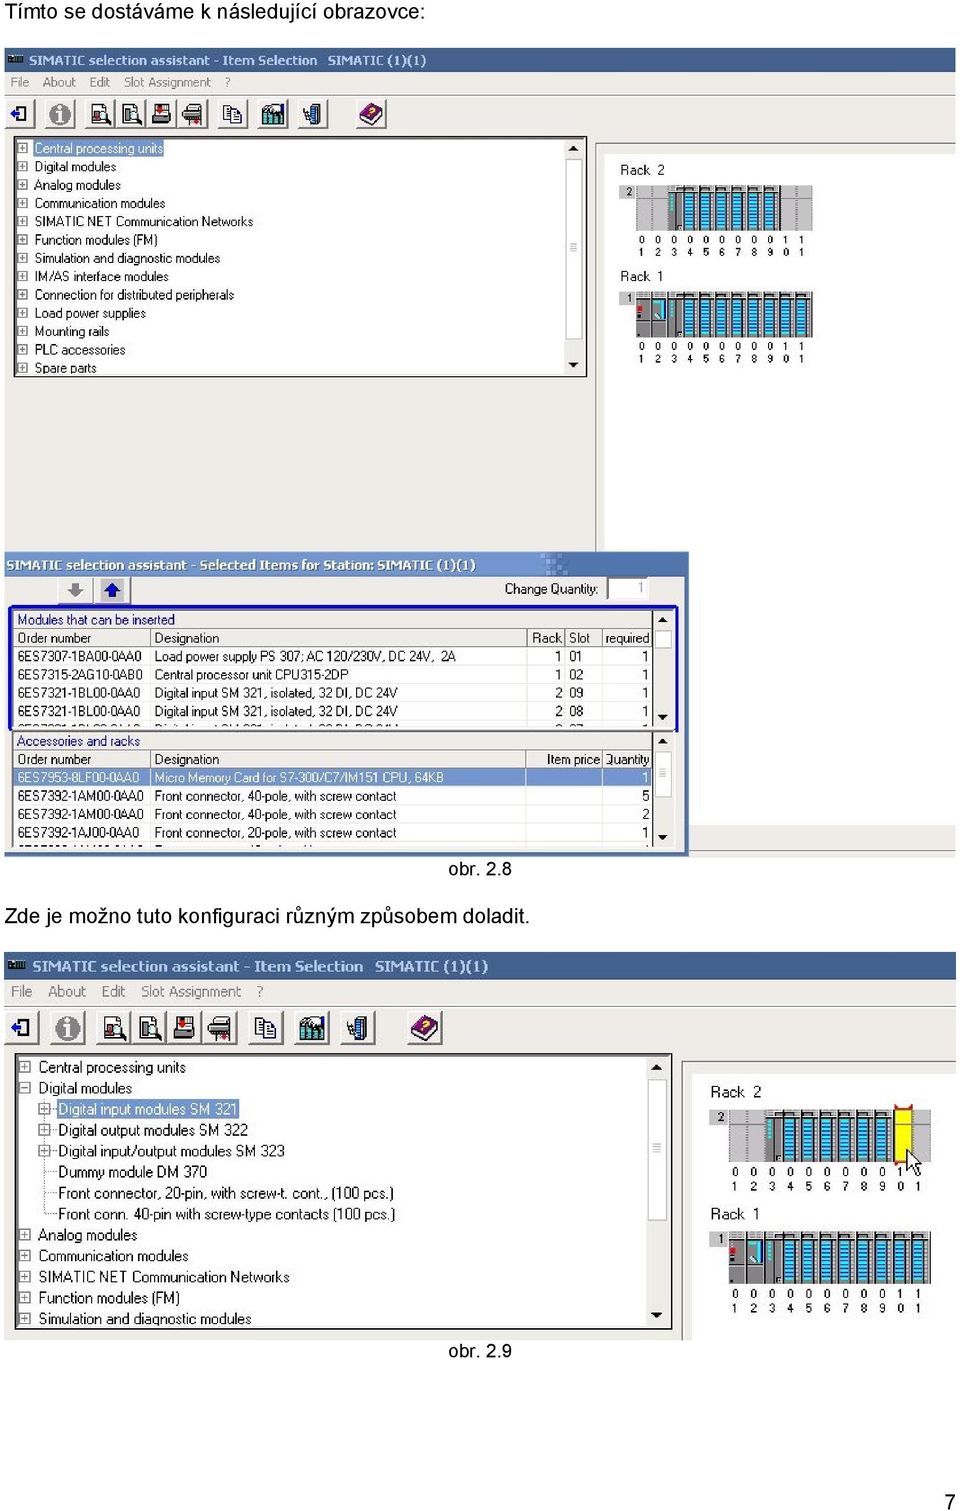
Task: Select SIMATIC NET Communication Networks in obr. 2.9
Action: [164, 1277]
